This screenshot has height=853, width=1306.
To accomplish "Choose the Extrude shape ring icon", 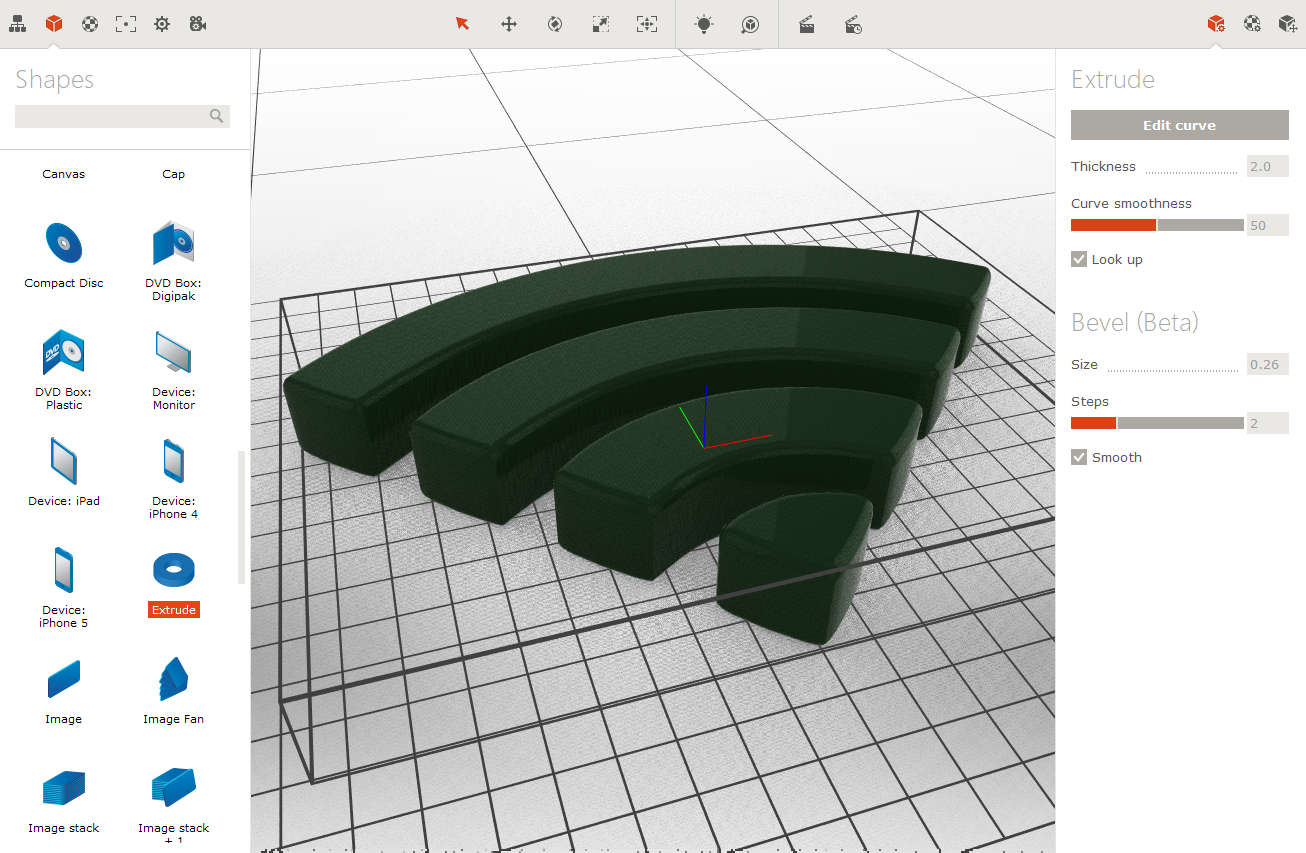I will point(173,570).
